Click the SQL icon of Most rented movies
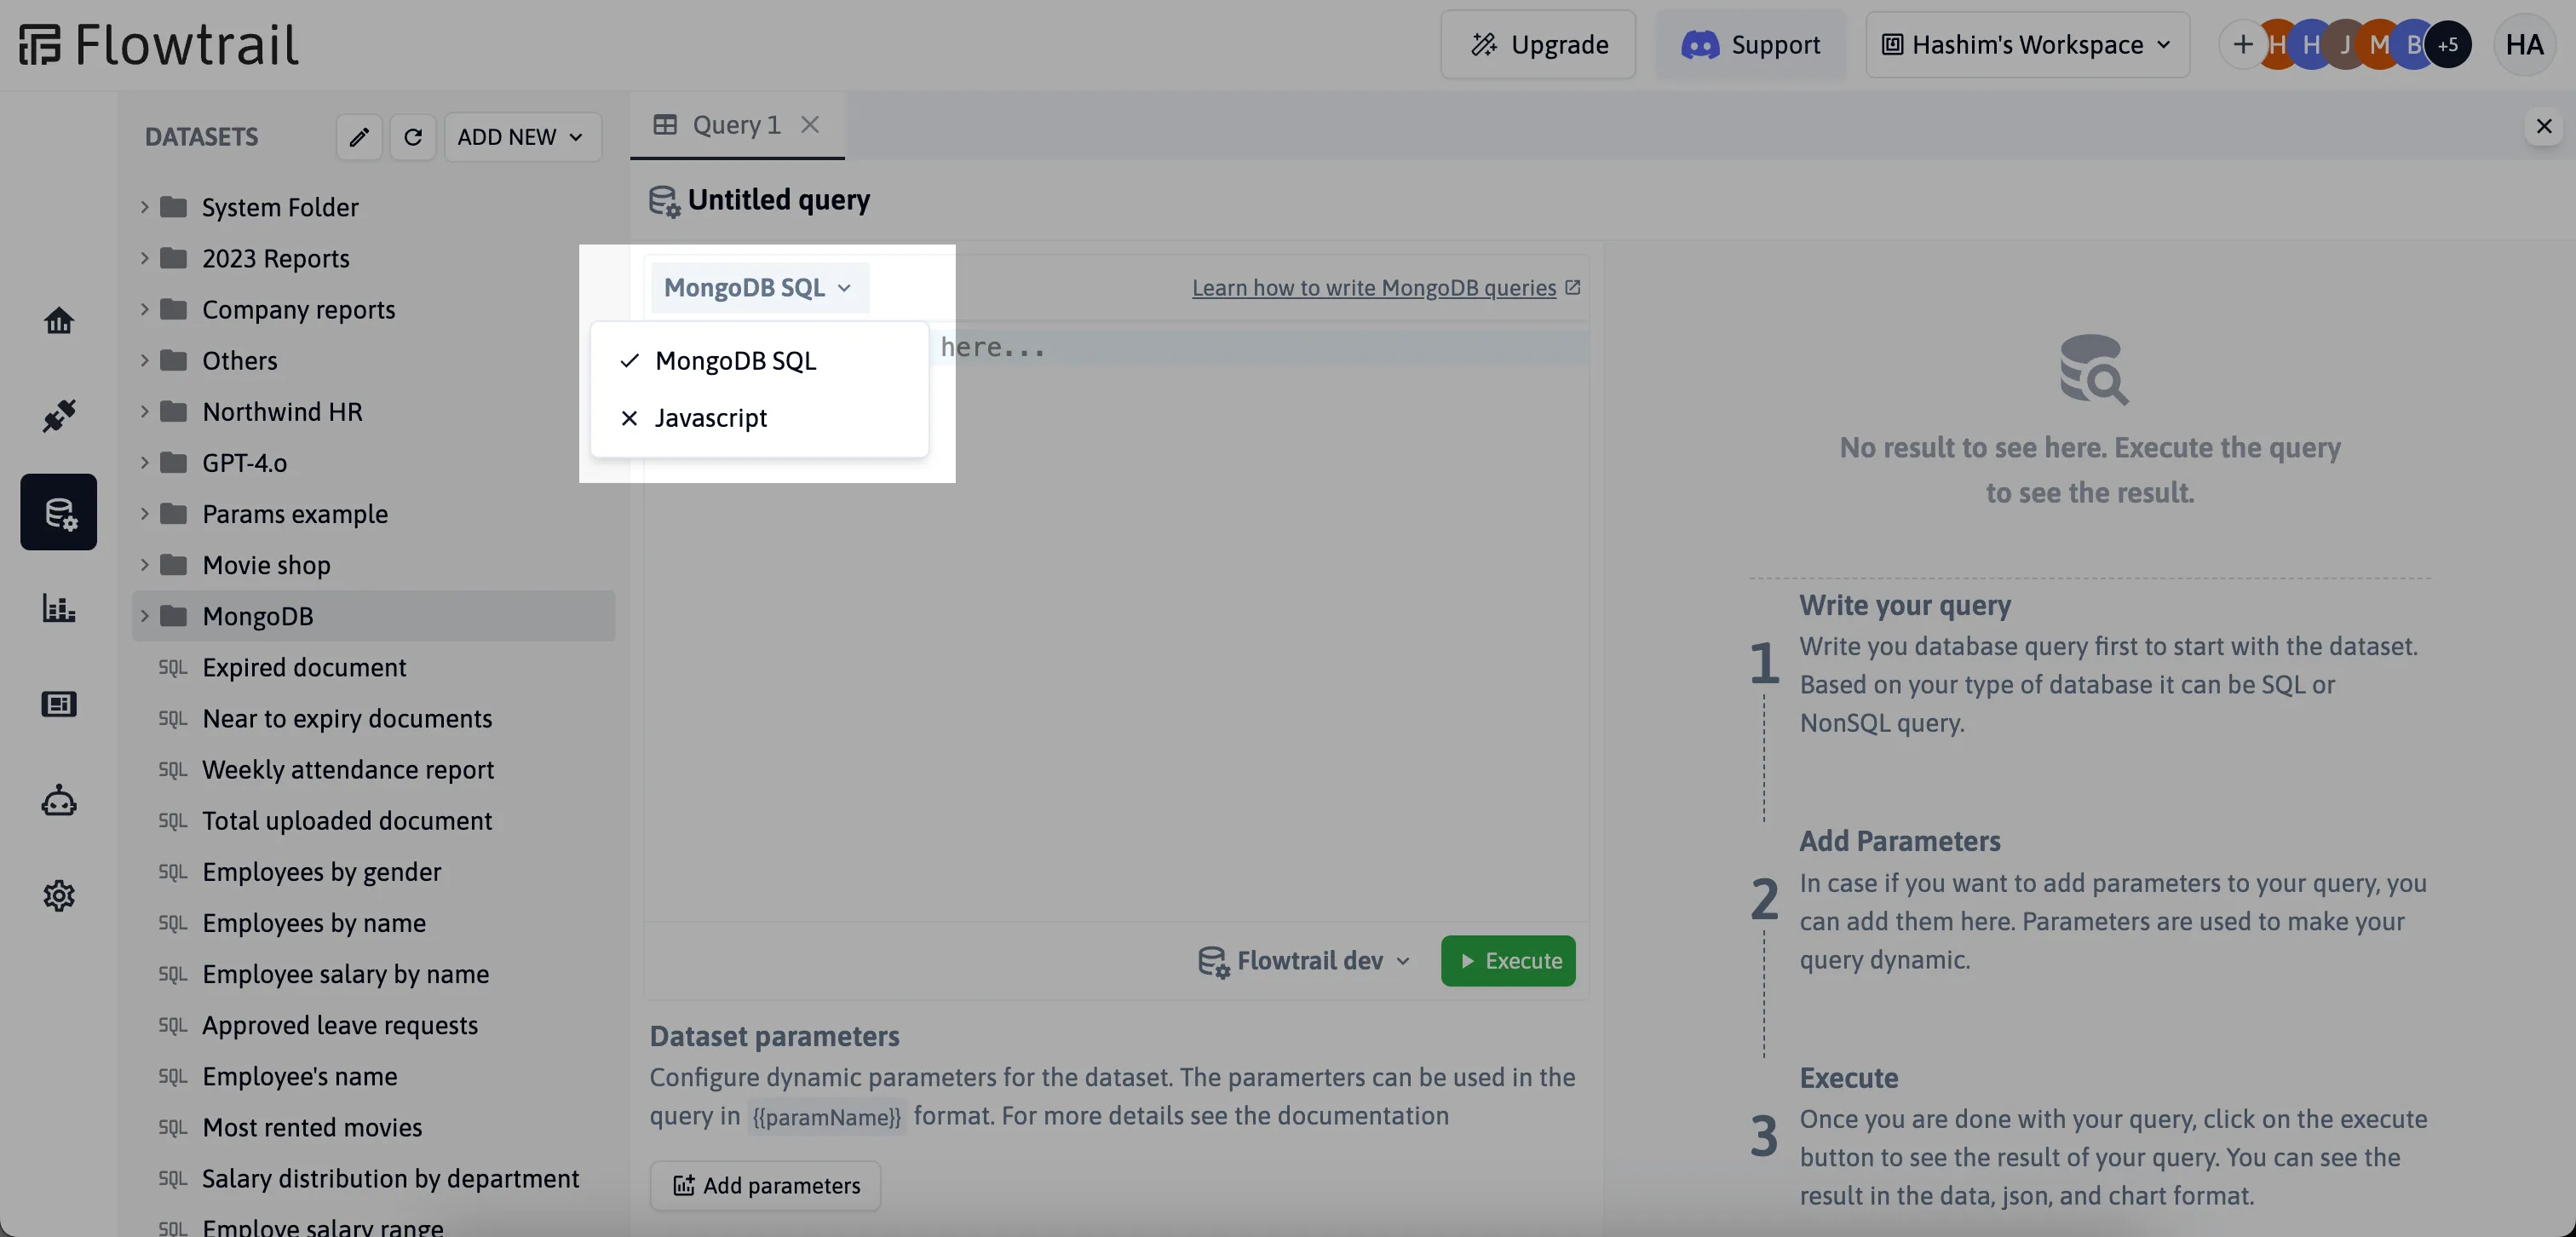Viewport: 2576px width, 1237px height. pos(173,1127)
